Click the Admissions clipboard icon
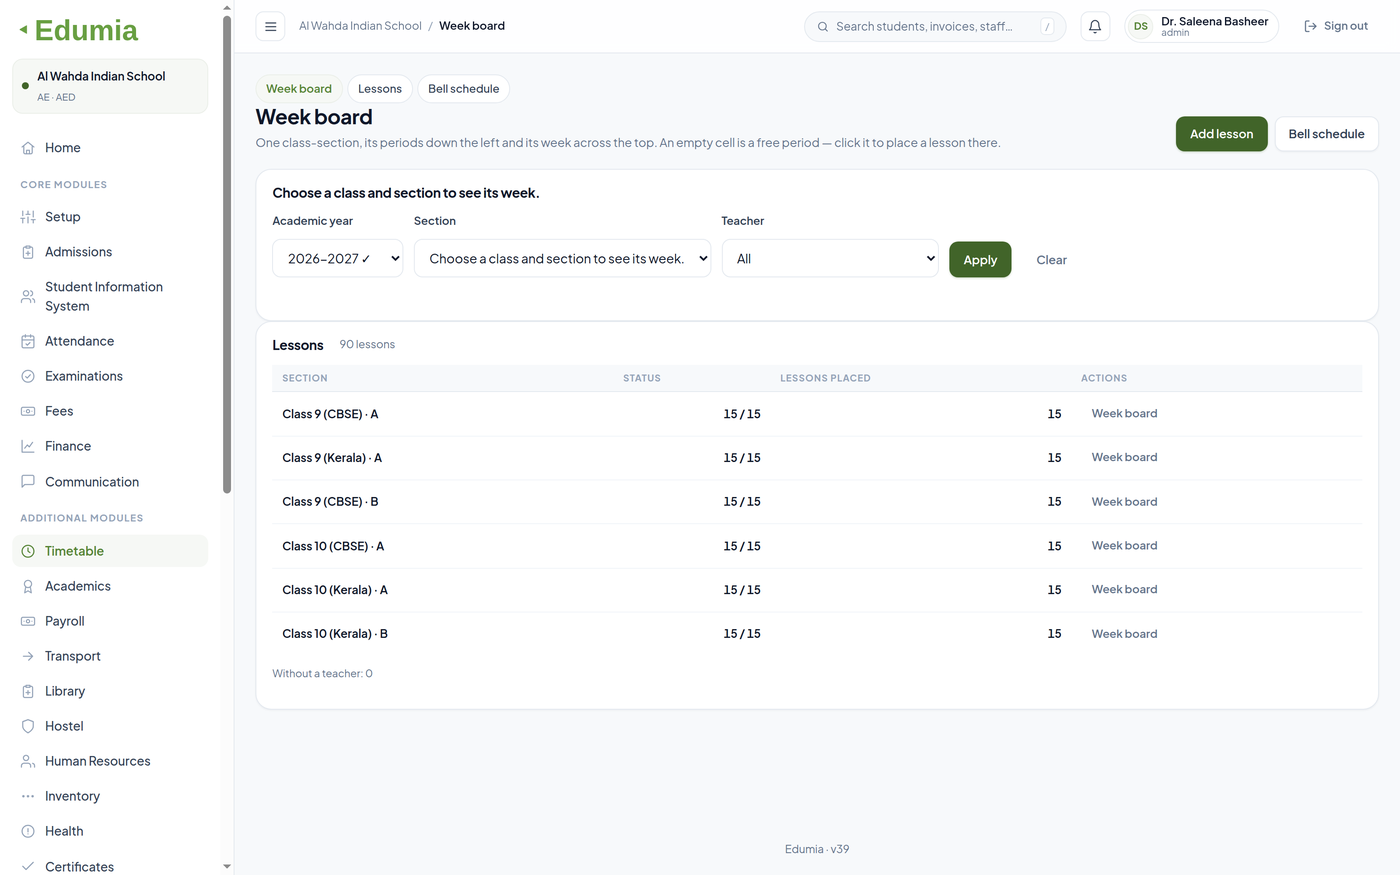Image resolution: width=1400 pixels, height=875 pixels. (28, 252)
